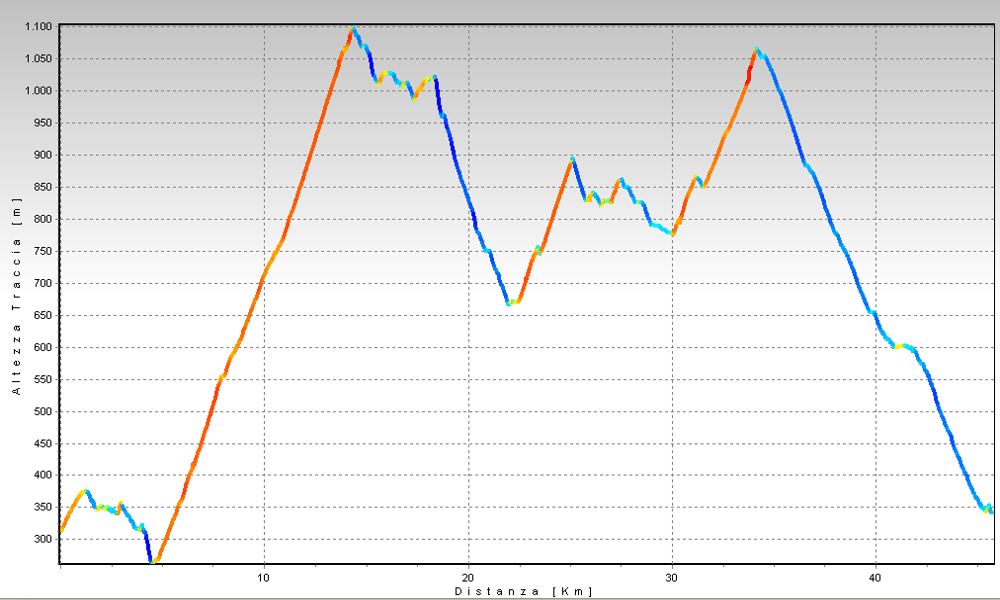
Task: Click the 300 label on the altitude axis
Action: click(44, 539)
